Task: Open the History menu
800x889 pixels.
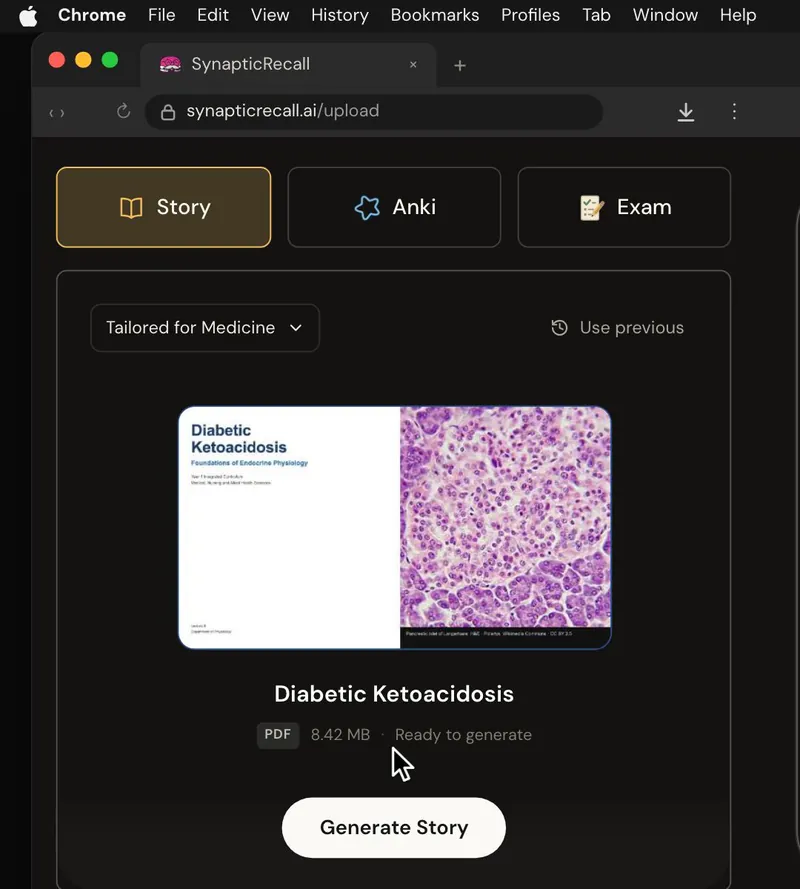Action: click(x=340, y=15)
